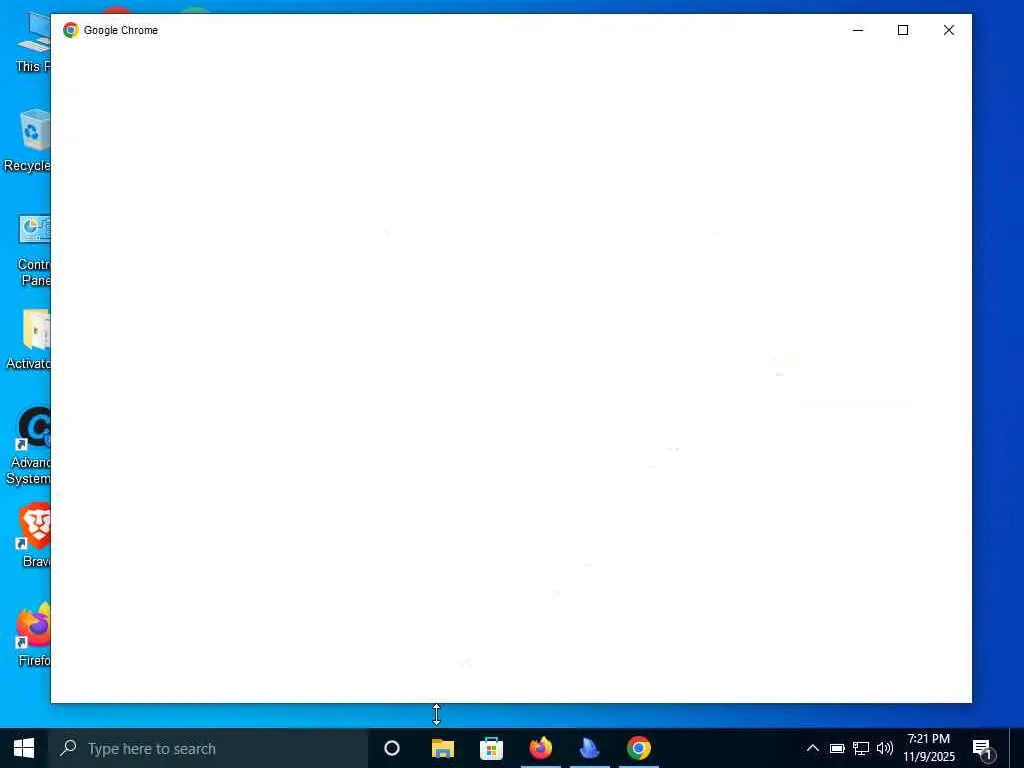Select the Firefox desktop shortcut
Viewport: 1024px width, 768px height.
33,635
